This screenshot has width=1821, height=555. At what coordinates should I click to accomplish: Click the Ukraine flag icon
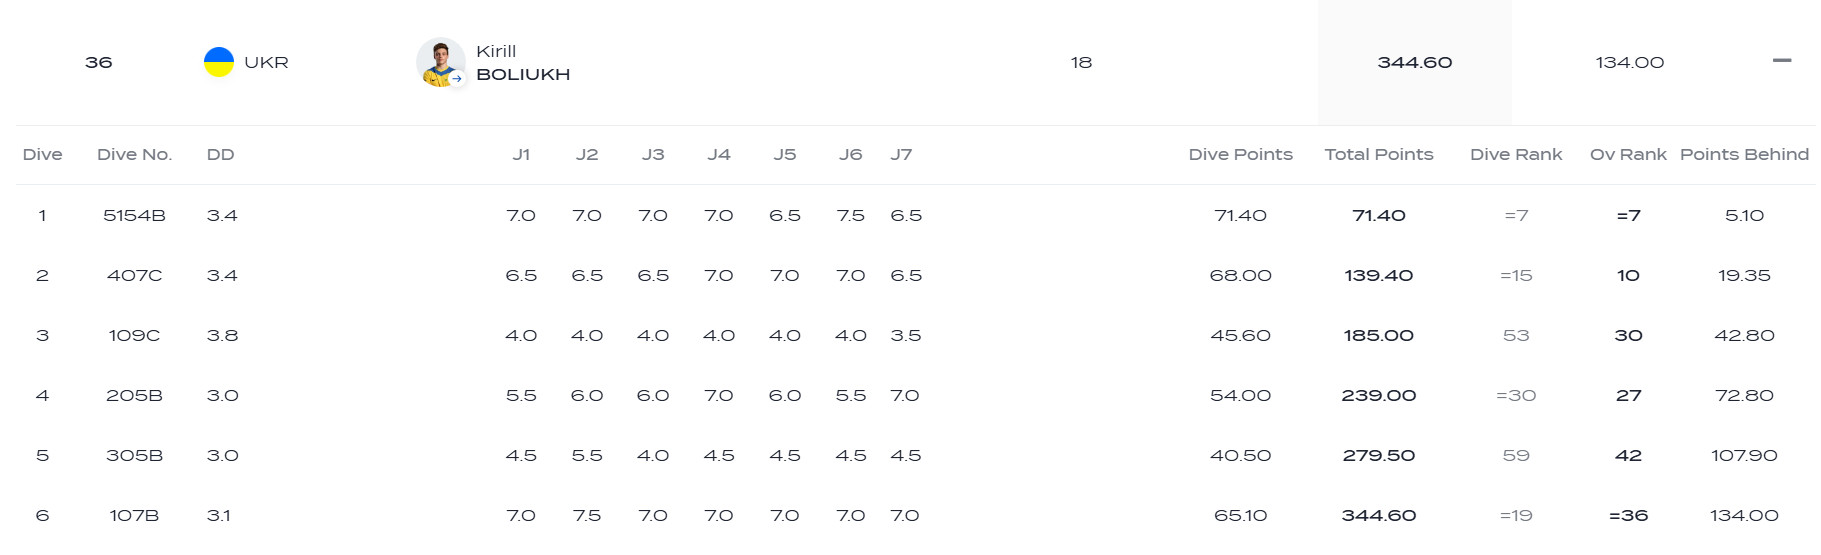tap(219, 62)
